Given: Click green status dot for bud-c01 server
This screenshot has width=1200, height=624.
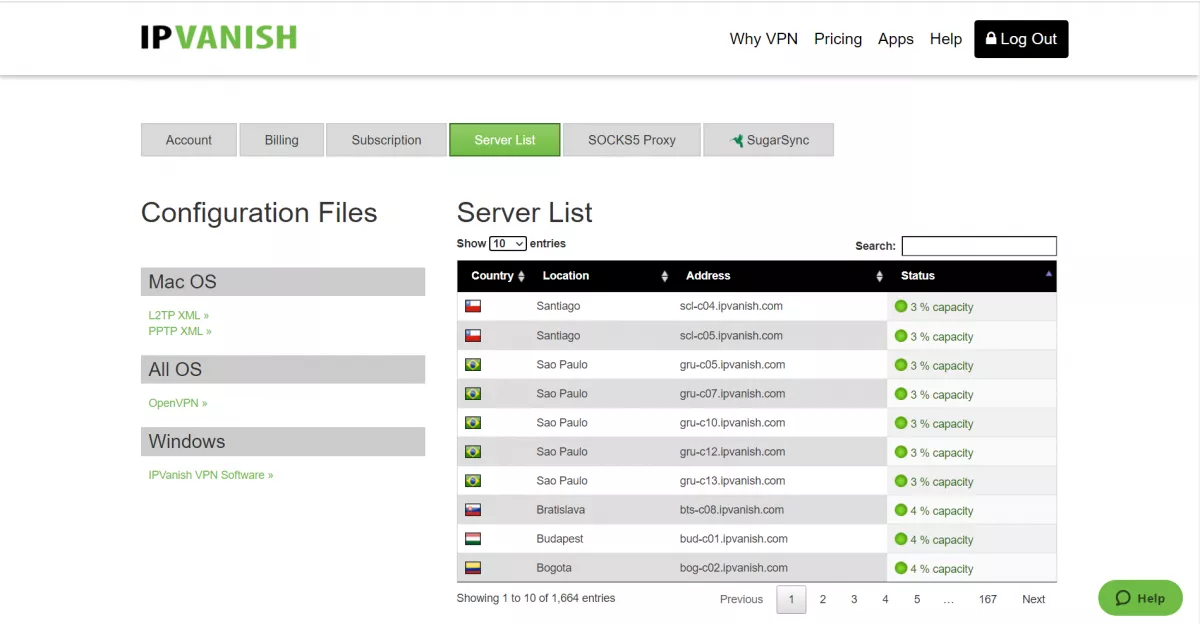Looking at the screenshot, I should pos(900,539).
